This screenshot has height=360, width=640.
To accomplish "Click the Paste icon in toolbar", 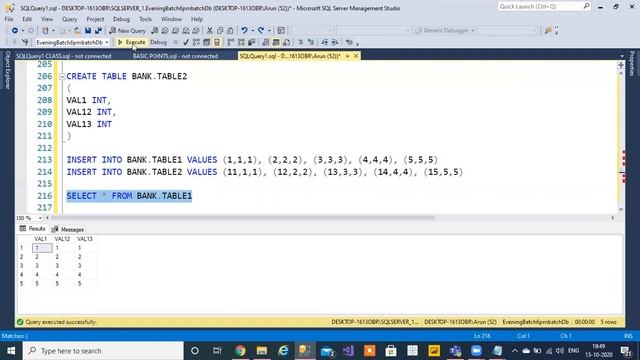I will [x=230, y=31].
